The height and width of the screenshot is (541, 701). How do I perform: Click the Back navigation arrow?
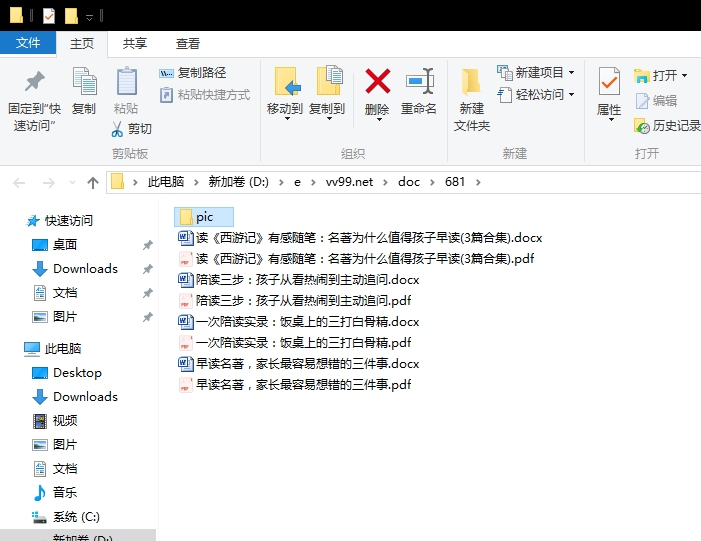pos(19,182)
